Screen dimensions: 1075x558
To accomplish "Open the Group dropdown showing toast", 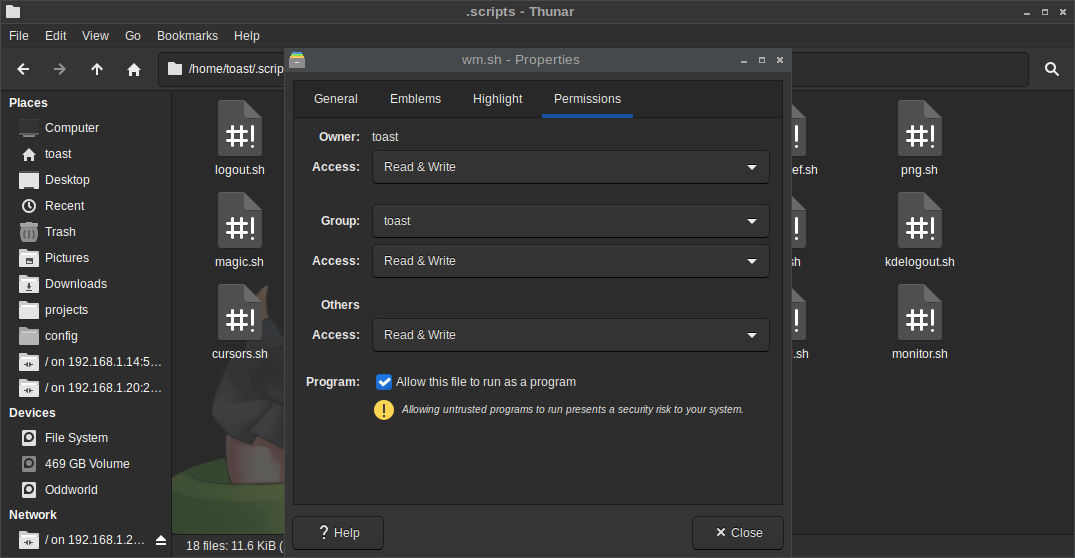I will 570,221.
